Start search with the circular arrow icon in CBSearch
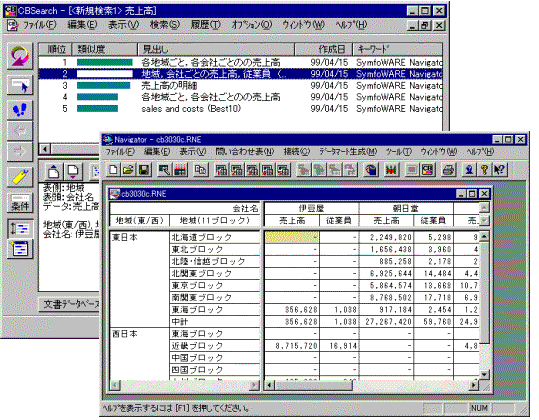This screenshot has width=539, height=420. [20, 56]
